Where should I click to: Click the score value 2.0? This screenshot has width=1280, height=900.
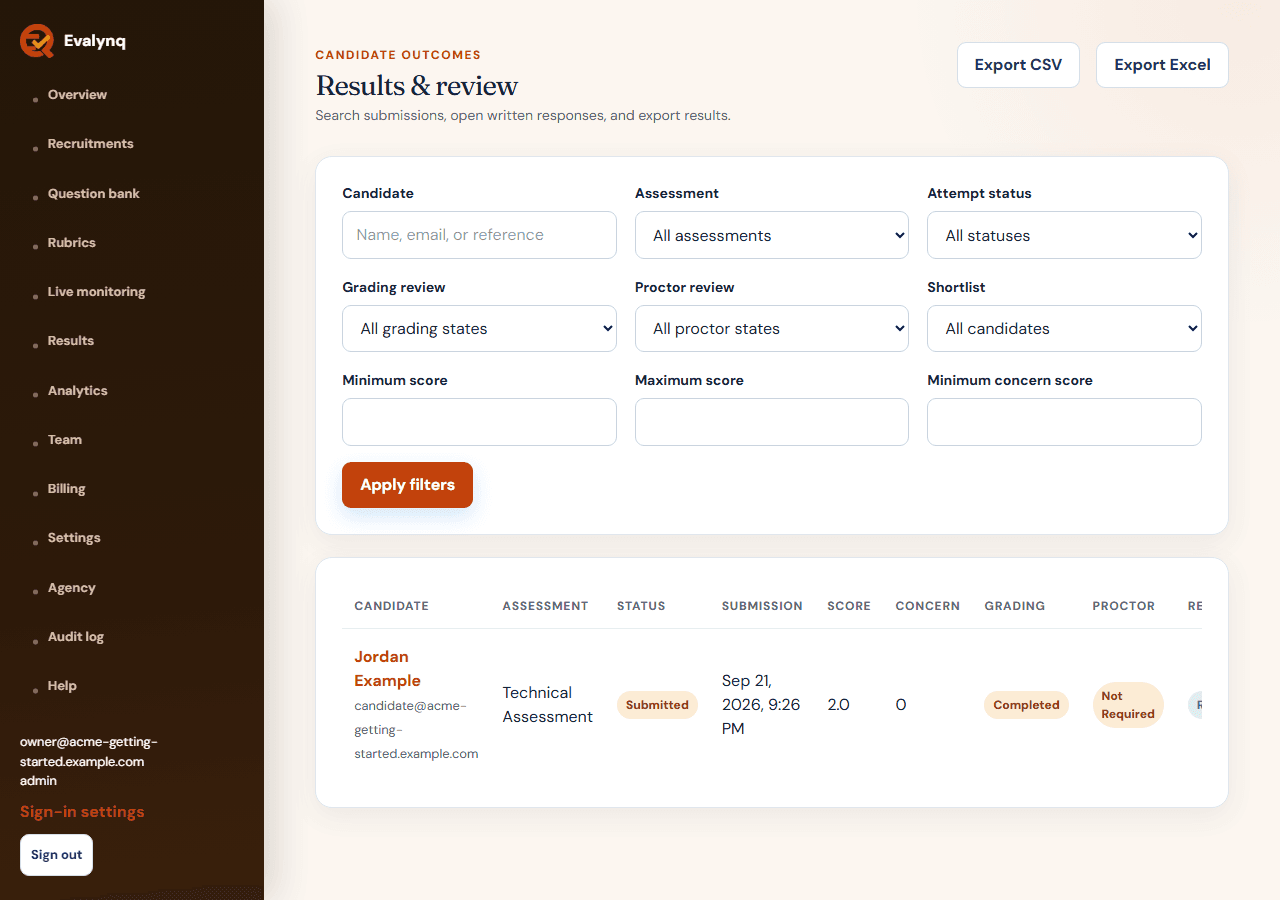[838, 705]
